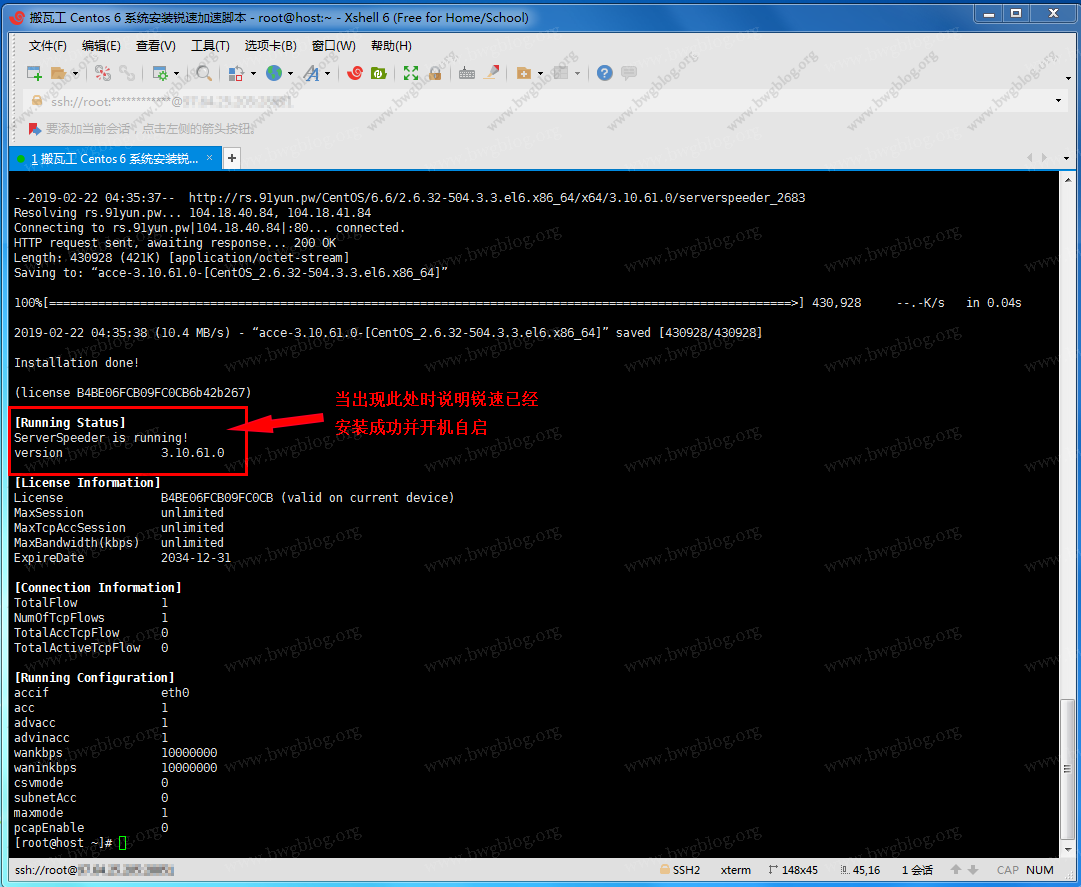The width and height of the screenshot is (1081, 887).
Task: Click the folder-with-plus toolbar icon
Action: (x=524, y=73)
